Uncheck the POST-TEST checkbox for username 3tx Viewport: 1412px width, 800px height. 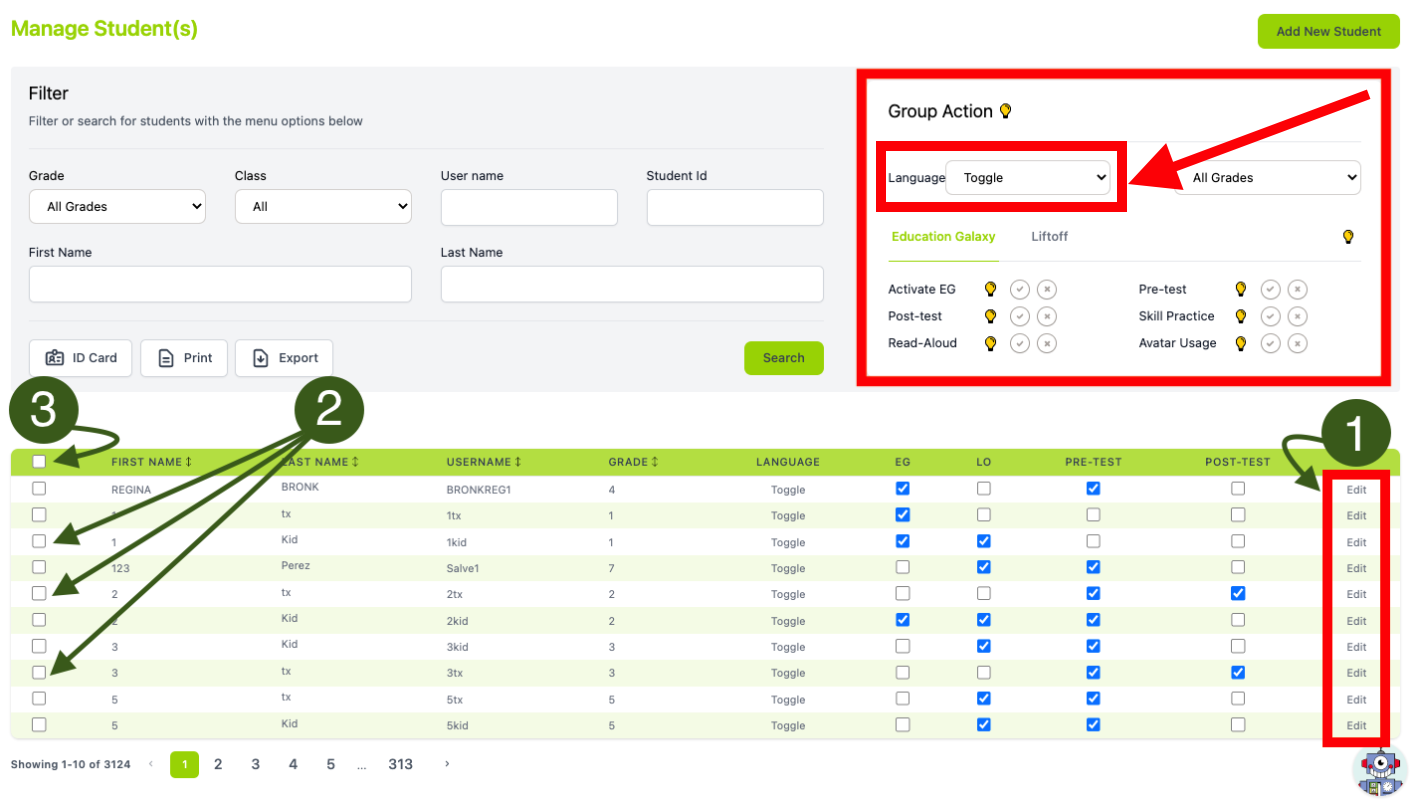(1238, 672)
